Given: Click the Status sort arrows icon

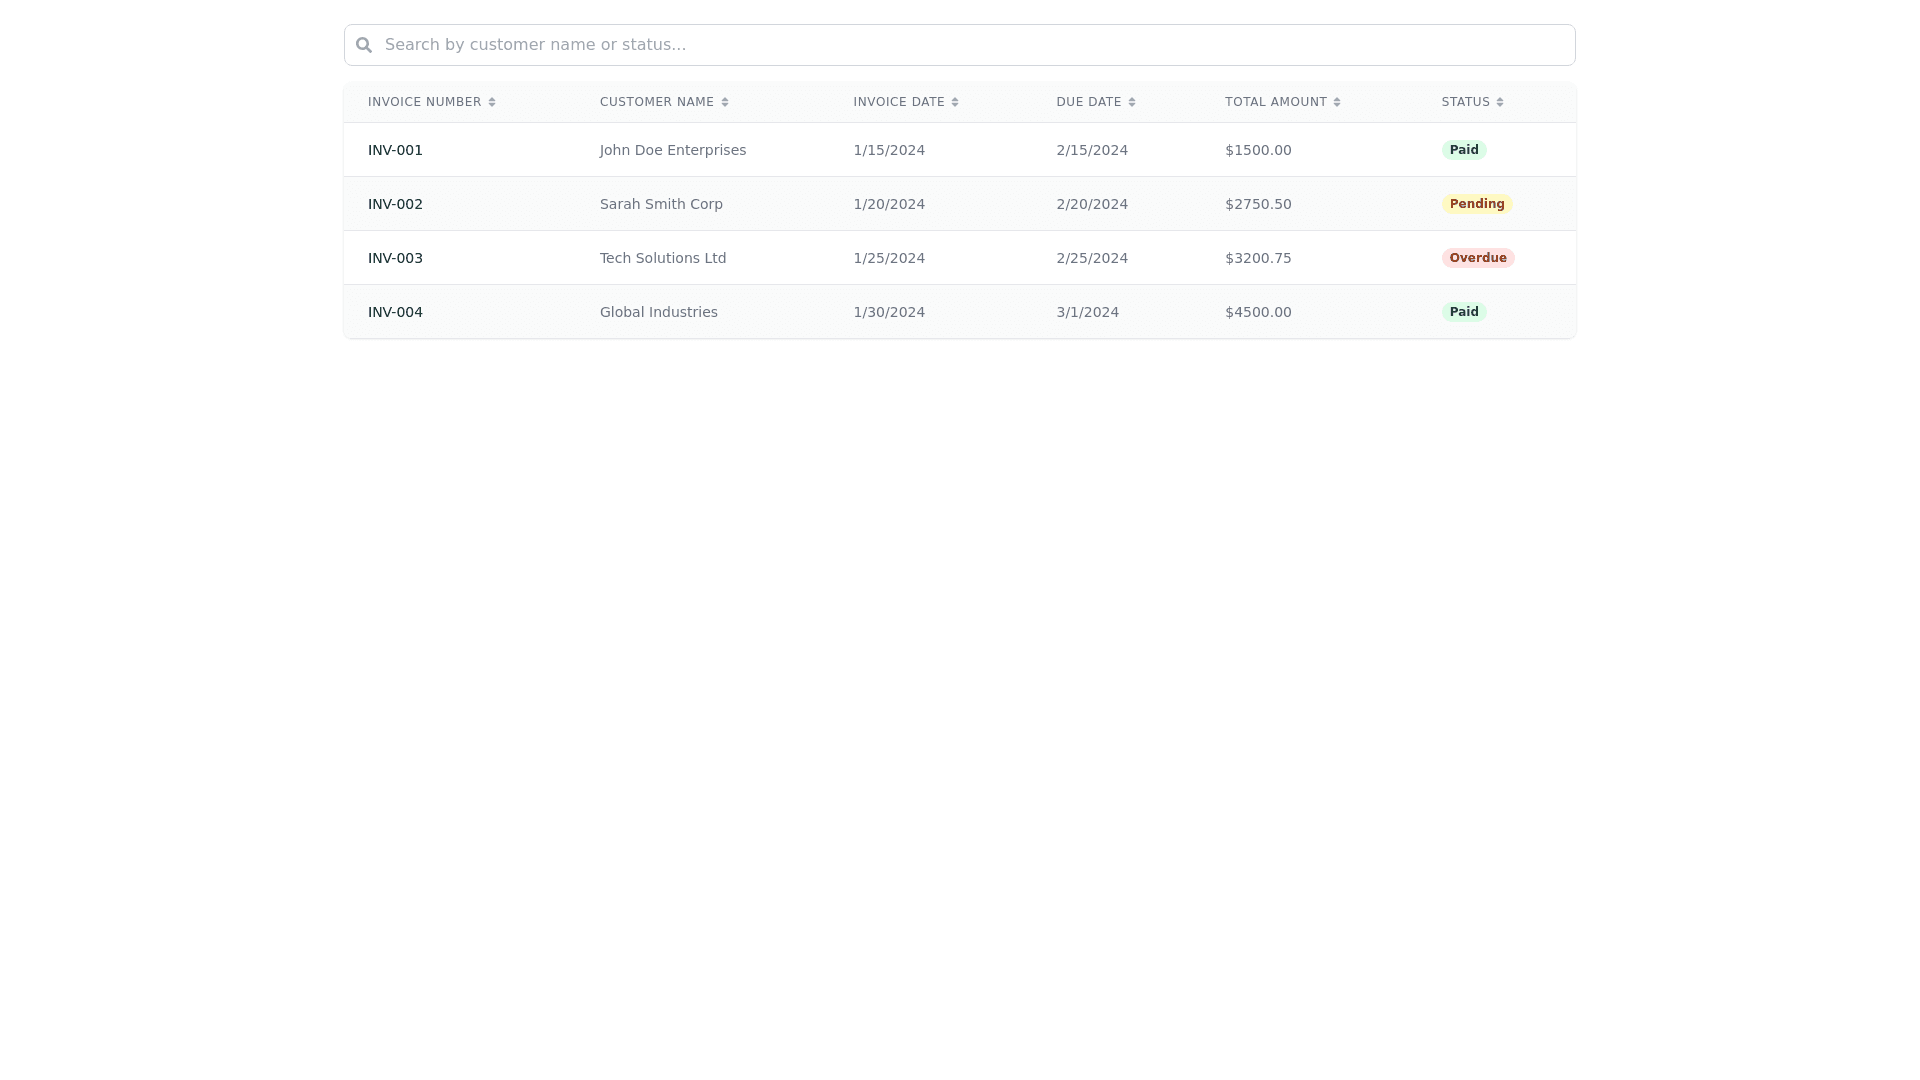Looking at the screenshot, I should coord(1500,102).
